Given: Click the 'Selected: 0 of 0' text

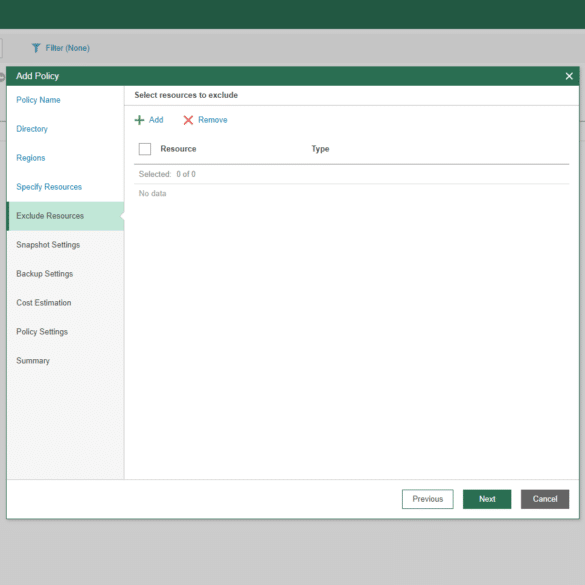Looking at the screenshot, I should (x=167, y=174).
